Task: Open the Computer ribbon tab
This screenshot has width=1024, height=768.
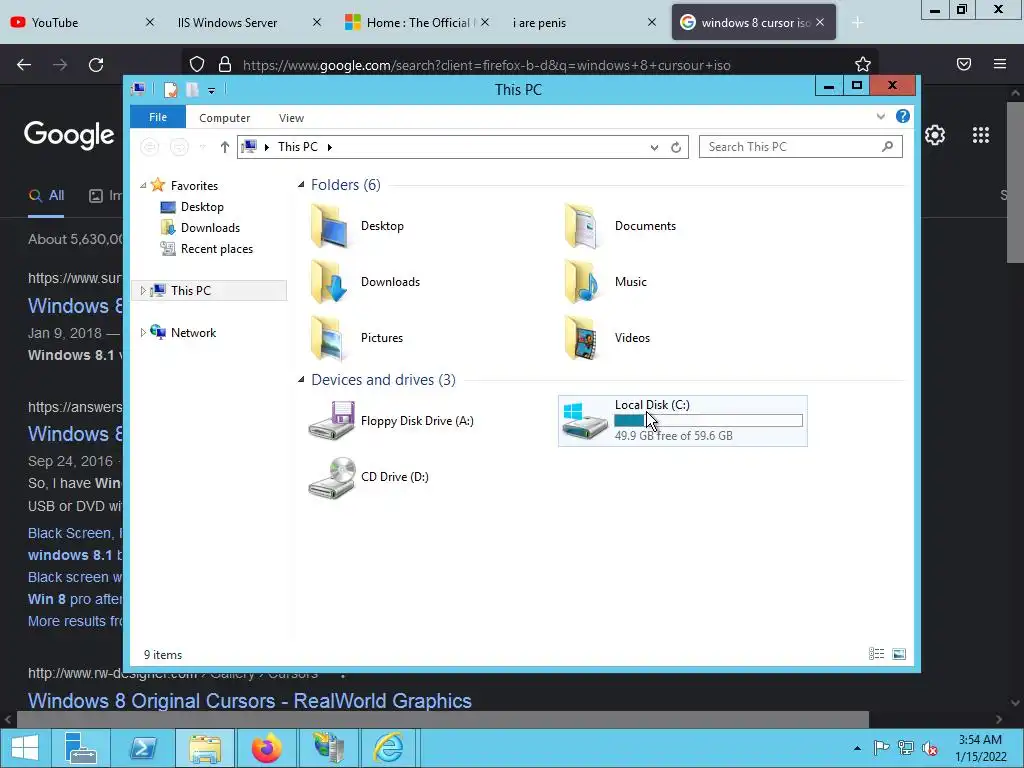Action: point(225,118)
